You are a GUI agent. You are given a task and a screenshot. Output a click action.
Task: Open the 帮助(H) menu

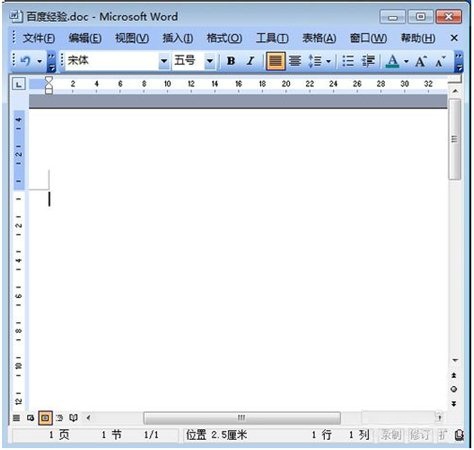[418, 38]
